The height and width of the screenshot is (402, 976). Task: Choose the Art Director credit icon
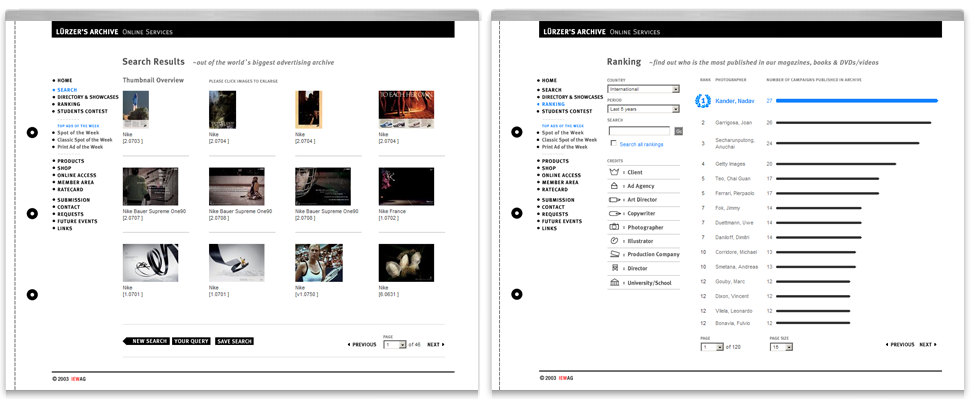pos(614,200)
